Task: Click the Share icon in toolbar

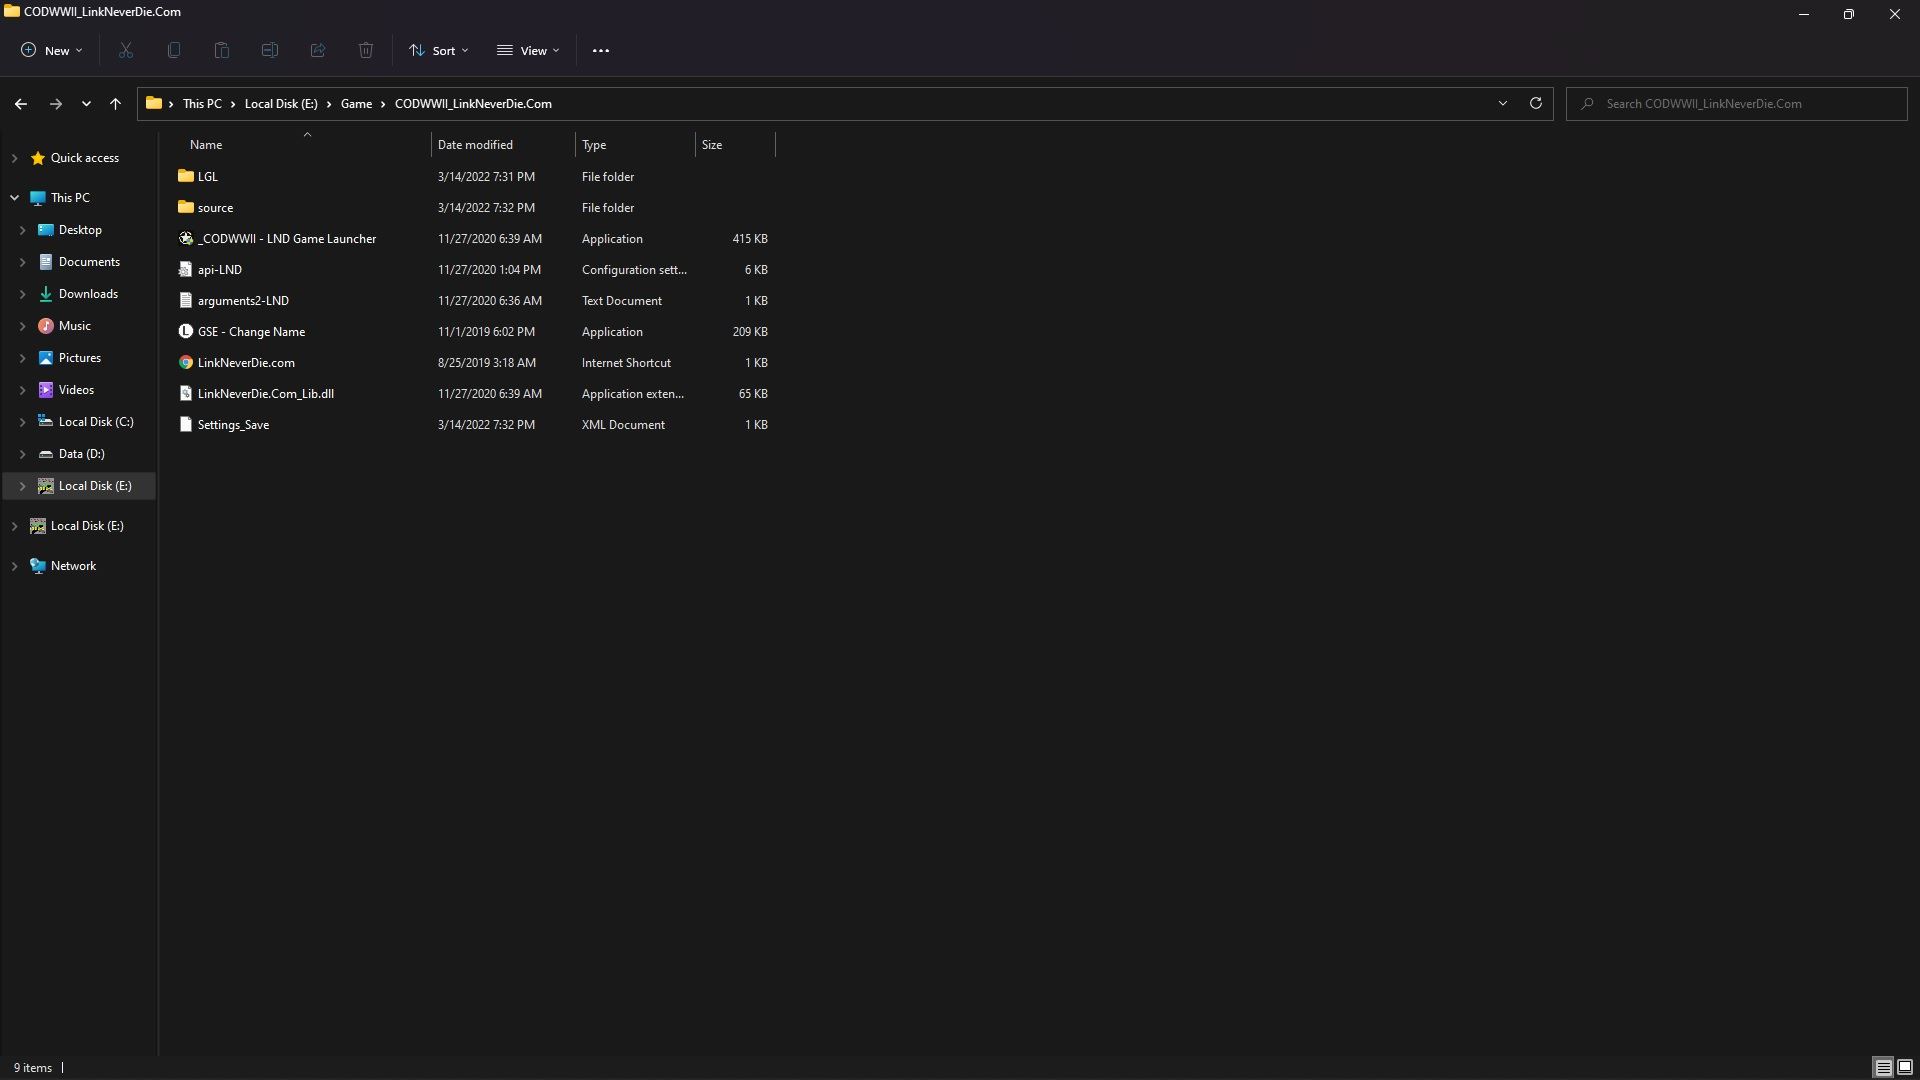Action: point(318,51)
